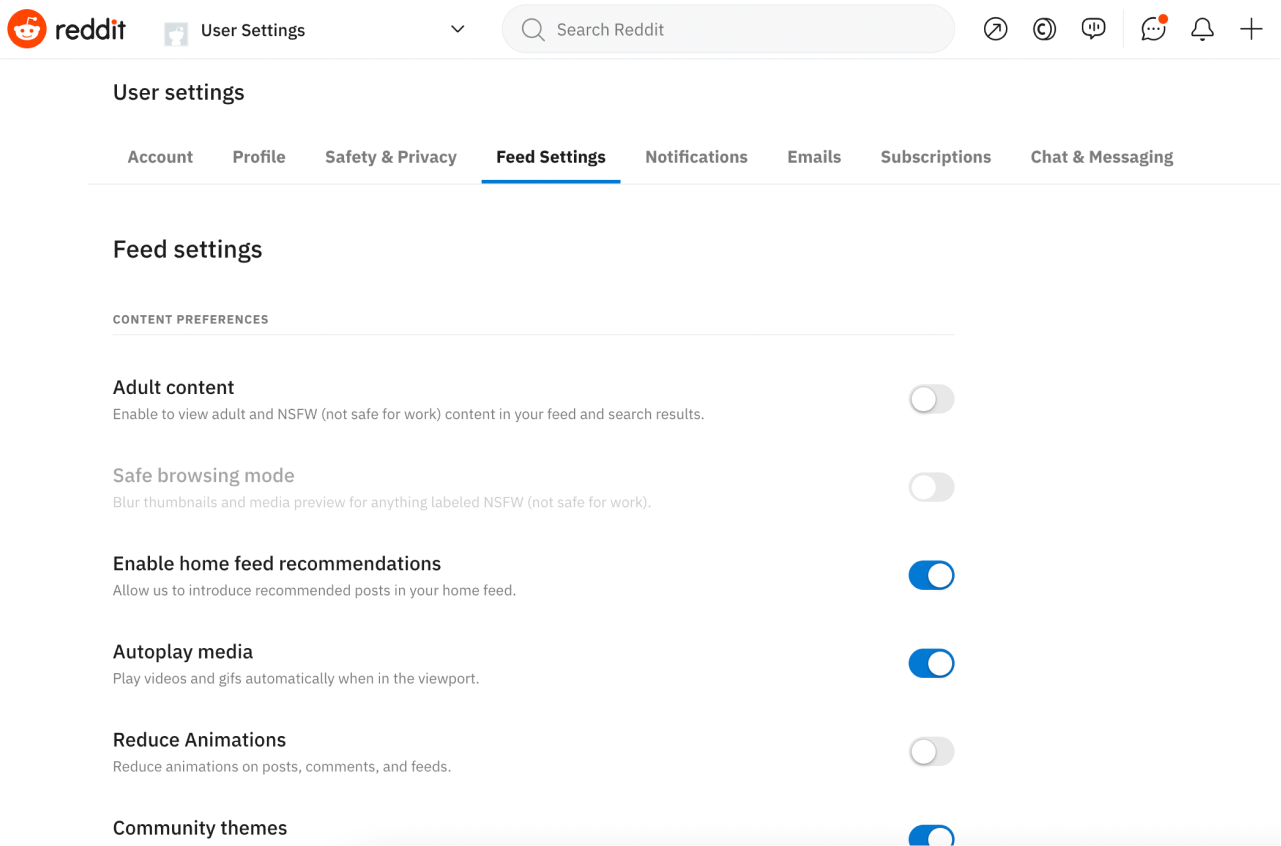Screen dimensions: 1281x846
Task: Disable the Autoplay media toggle
Action: click(931, 664)
